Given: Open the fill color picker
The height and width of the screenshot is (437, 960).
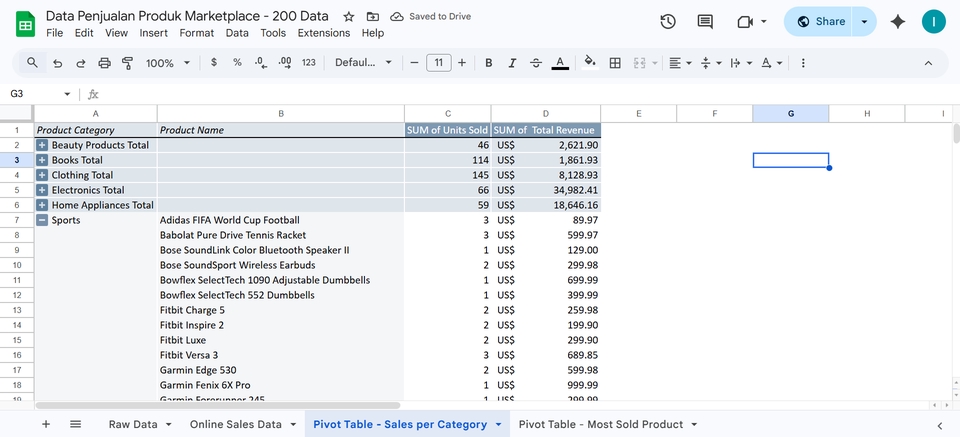Looking at the screenshot, I should coord(590,62).
